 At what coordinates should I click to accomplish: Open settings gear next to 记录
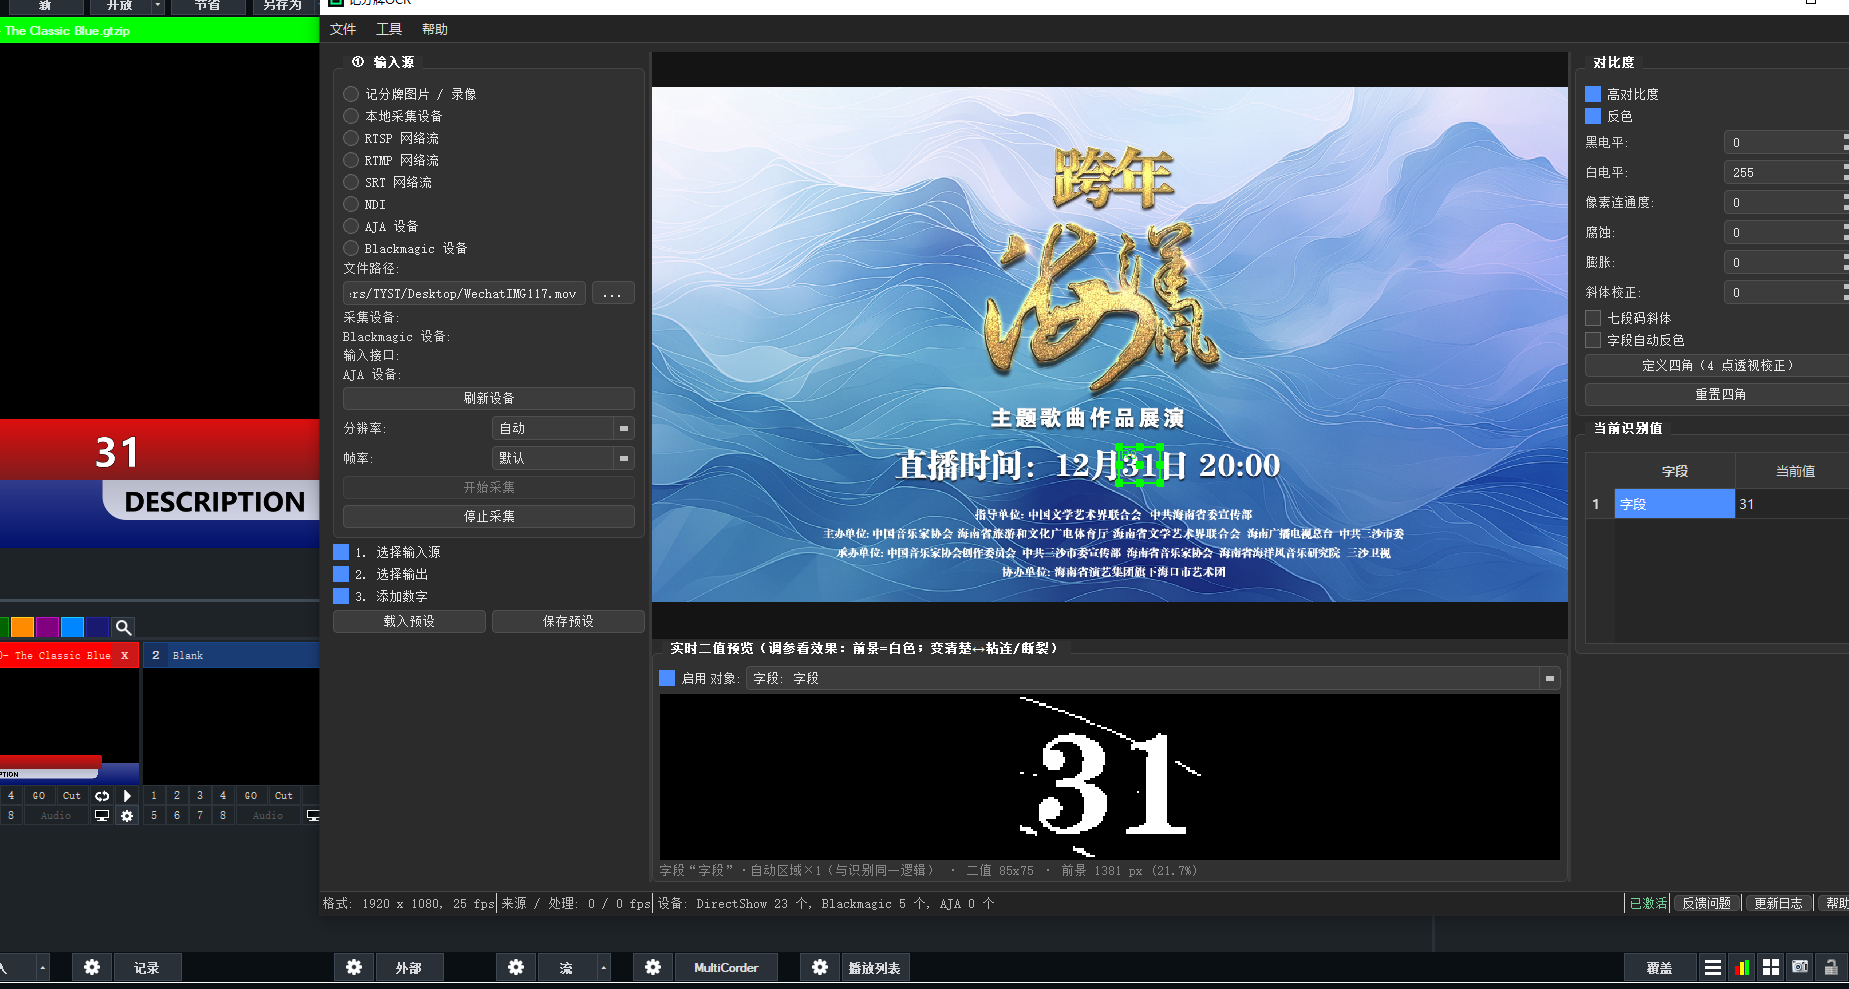point(92,967)
